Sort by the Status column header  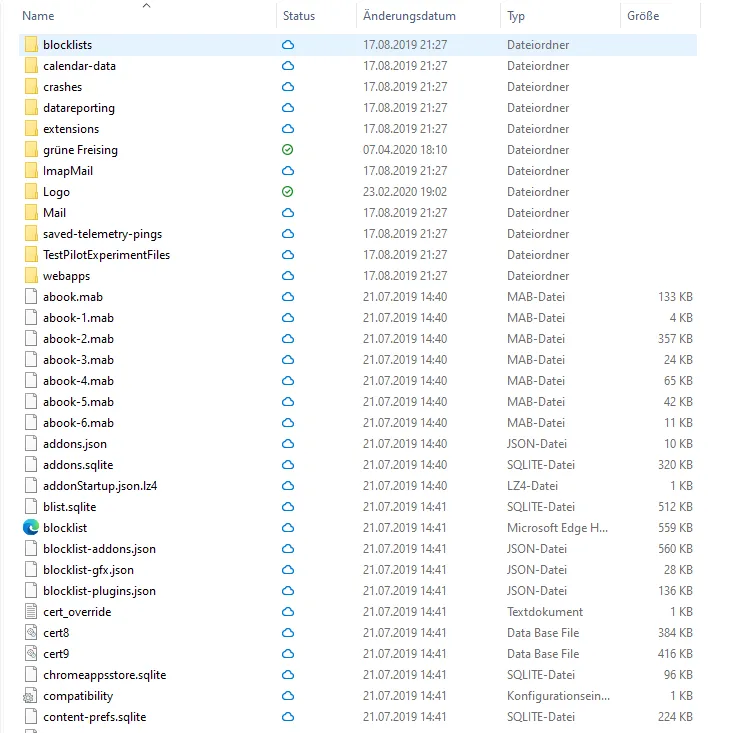tap(299, 16)
